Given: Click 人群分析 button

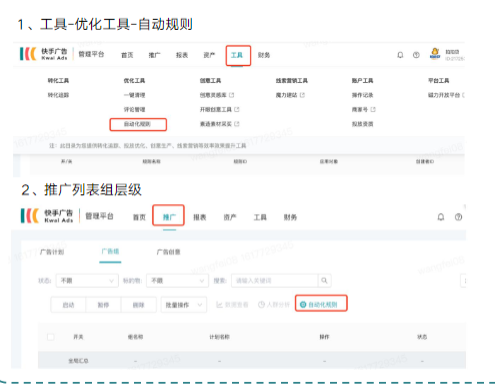Looking at the screenshot, I should (274, 305).
